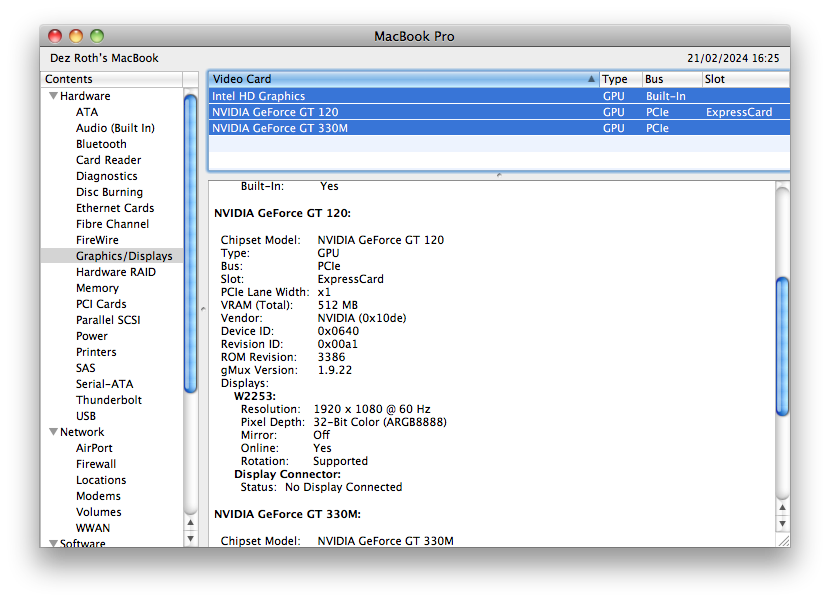830x602 pixels.
Task: Open Parallel SCSI entry
Action: click(x=108, y=320)
